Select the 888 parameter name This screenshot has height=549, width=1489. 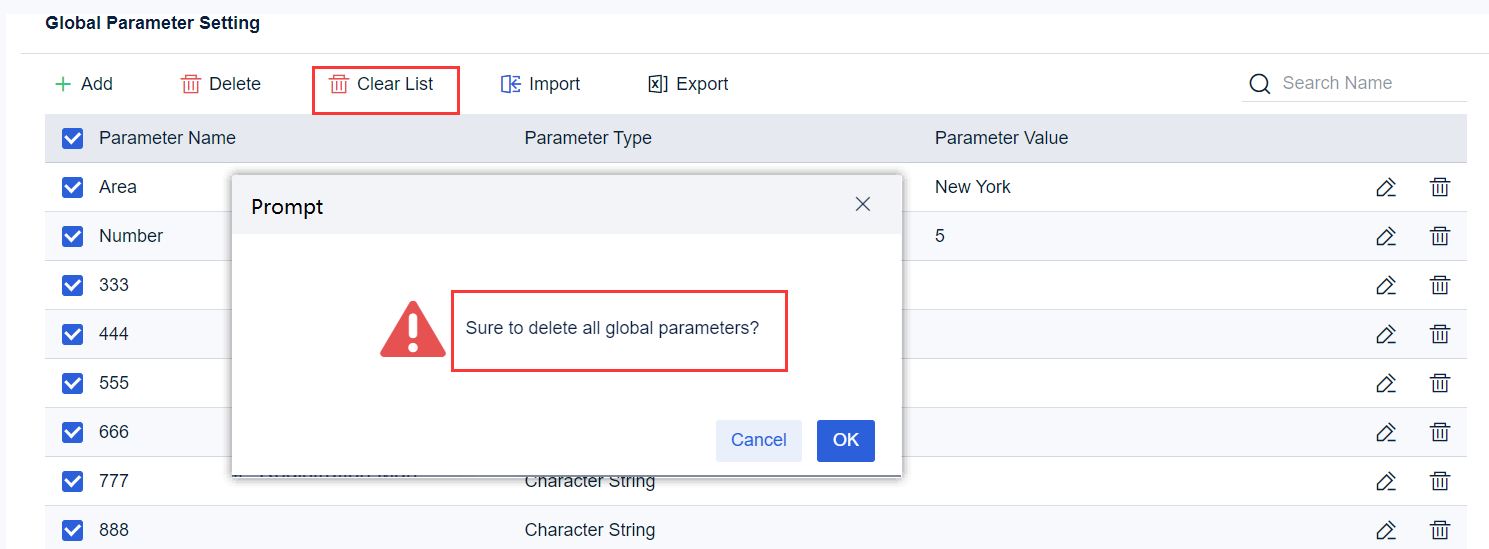(x=114, y=530)
